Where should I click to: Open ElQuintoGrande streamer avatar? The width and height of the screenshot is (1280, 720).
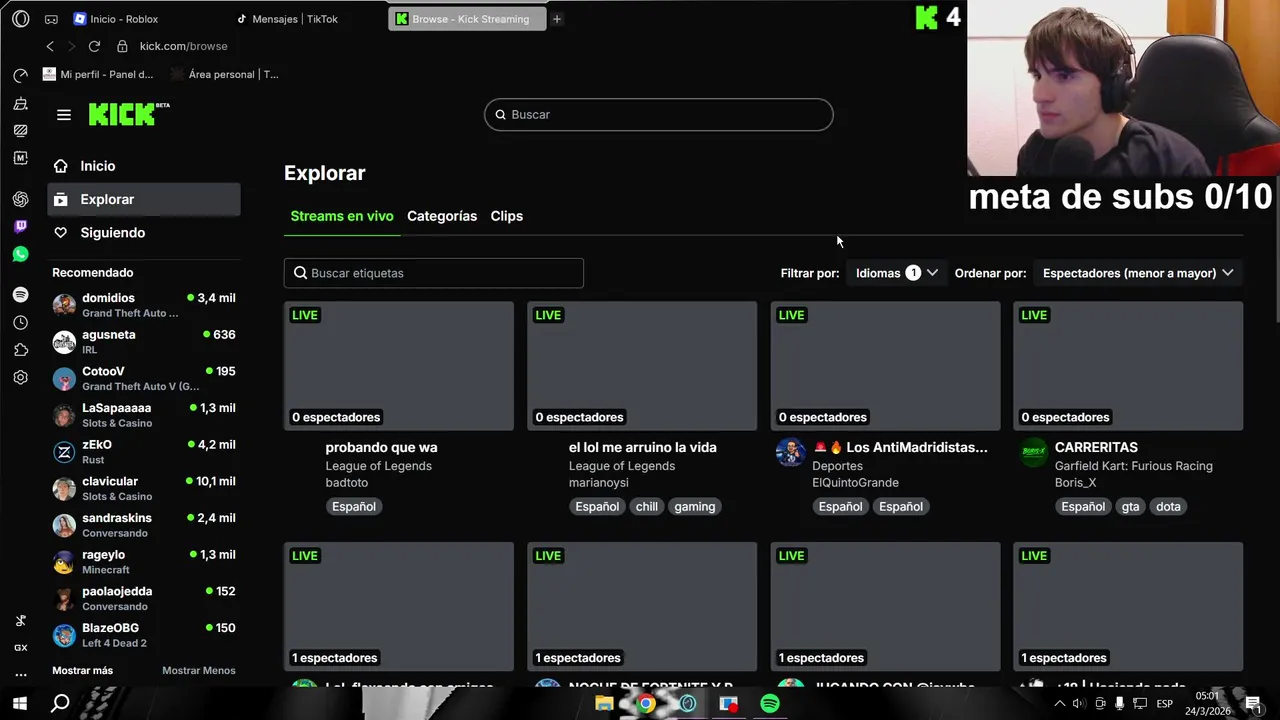coord(790,452)
